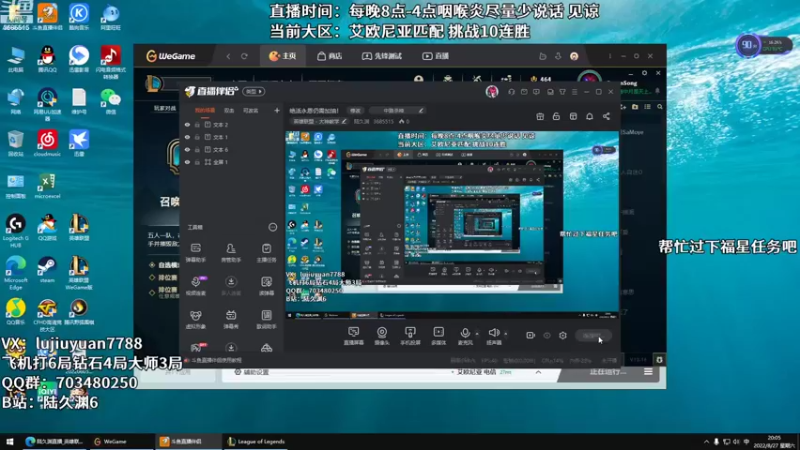800x450 pixels.
Task: Switch to WeGame 先锋测试 tab
Action: [382, 56]
